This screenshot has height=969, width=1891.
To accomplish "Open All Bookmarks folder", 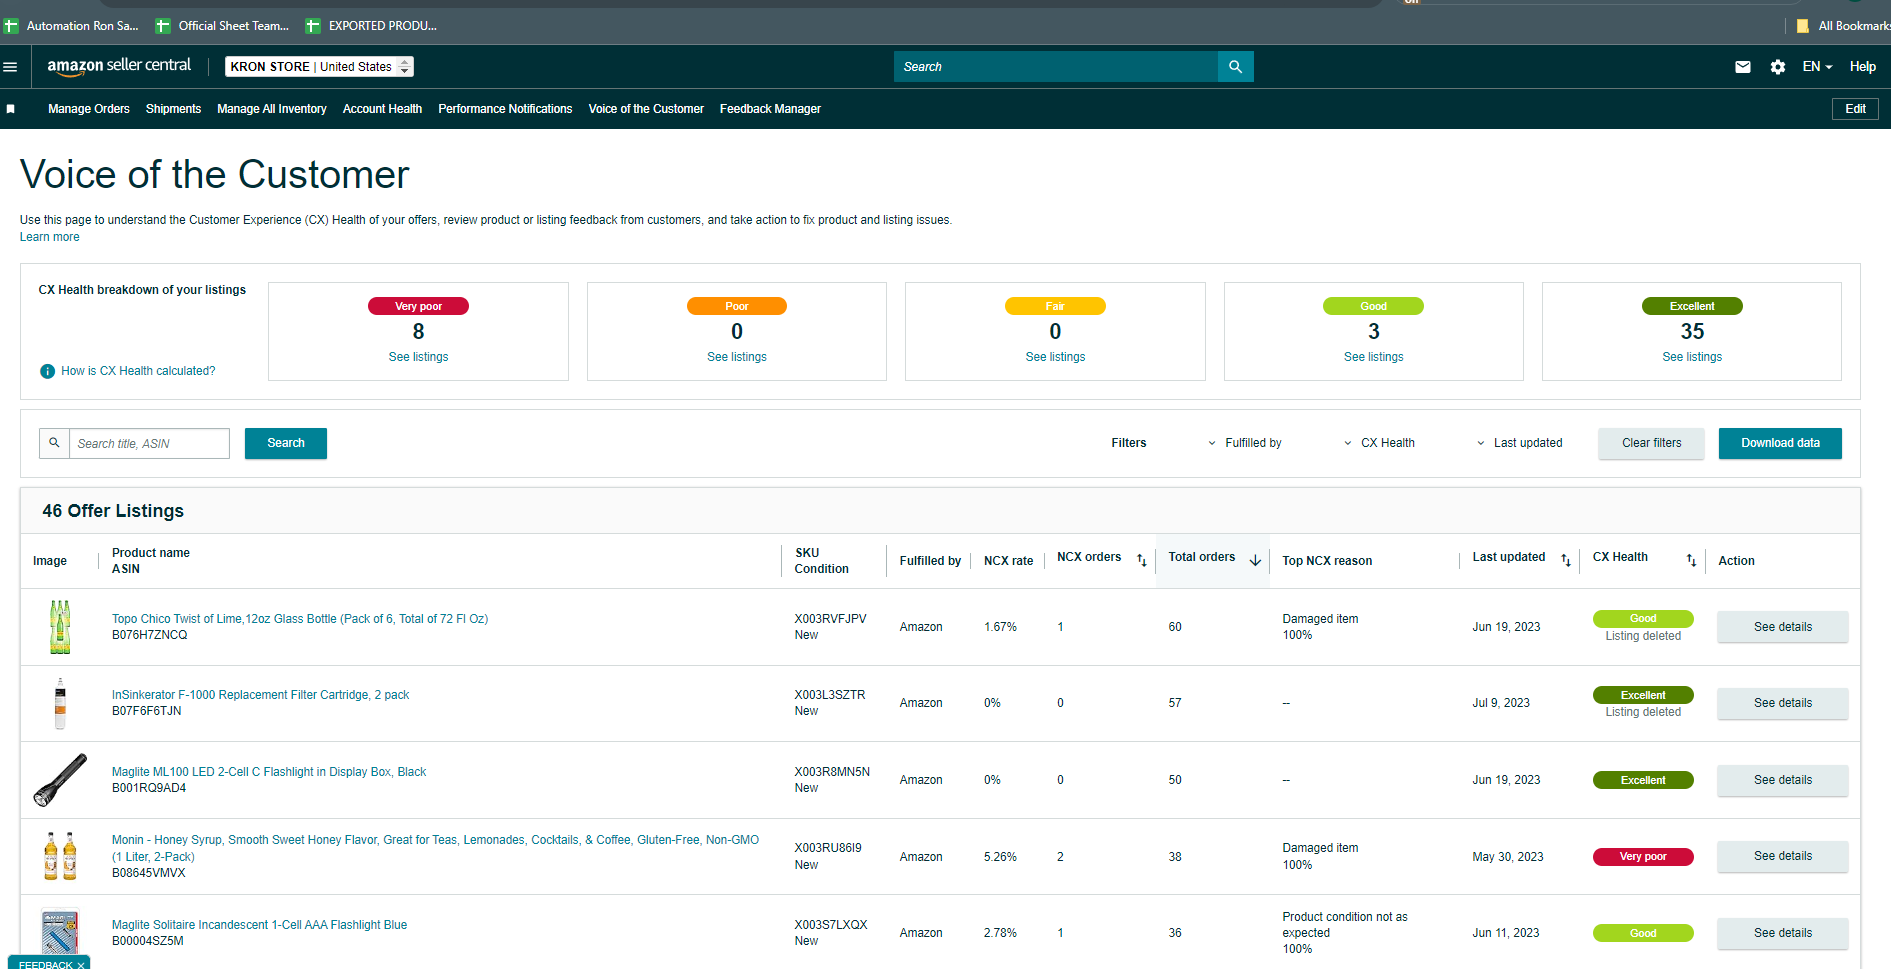I will [x=1843, y=26].
